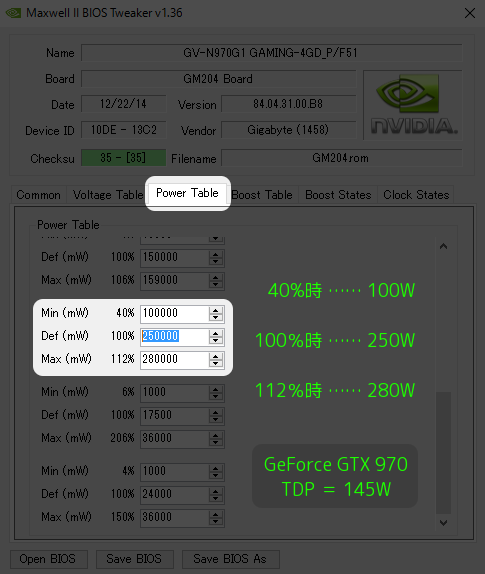The height and width of the screenshot is (574, 485).
Task: Click the Open BIOS button
Action: pyautogui.click(x=49, y=559)
